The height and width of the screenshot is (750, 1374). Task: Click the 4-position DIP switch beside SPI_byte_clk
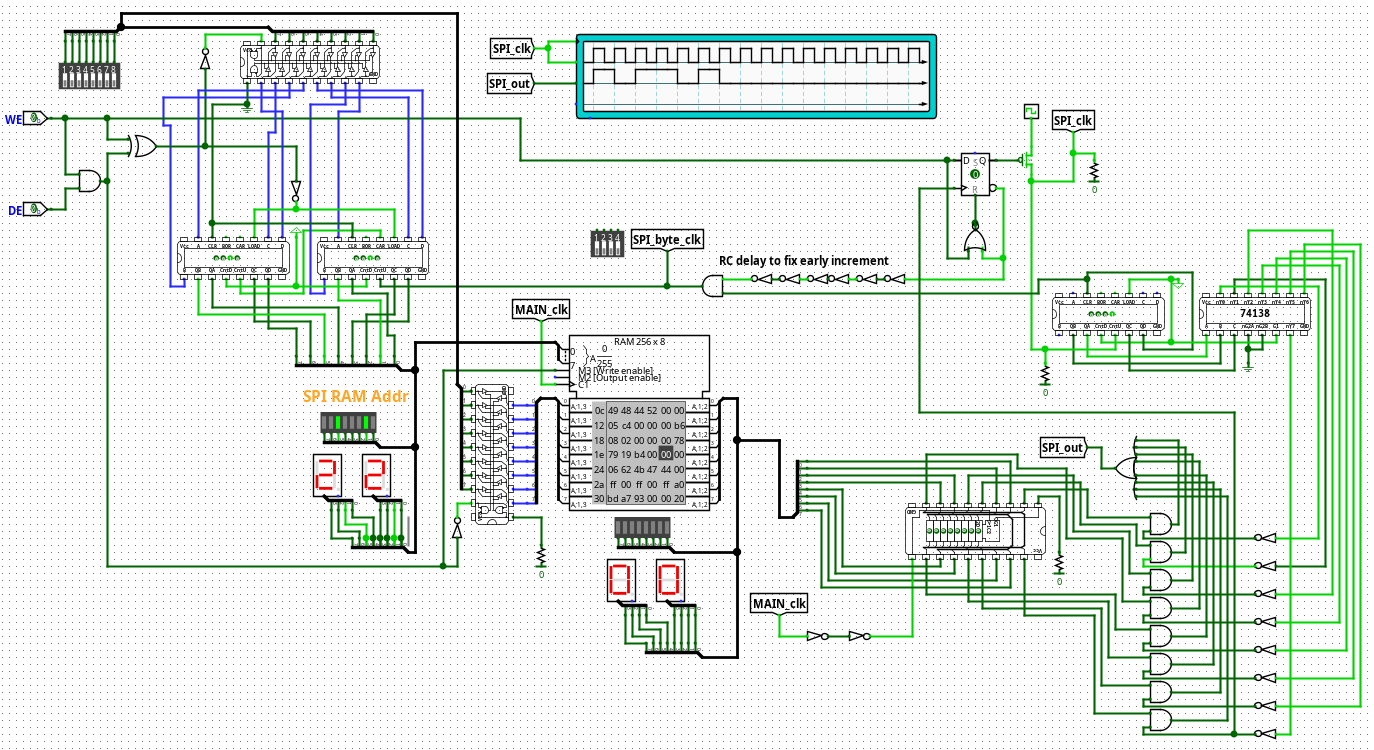pyautogui.click(x=607, y=243)
